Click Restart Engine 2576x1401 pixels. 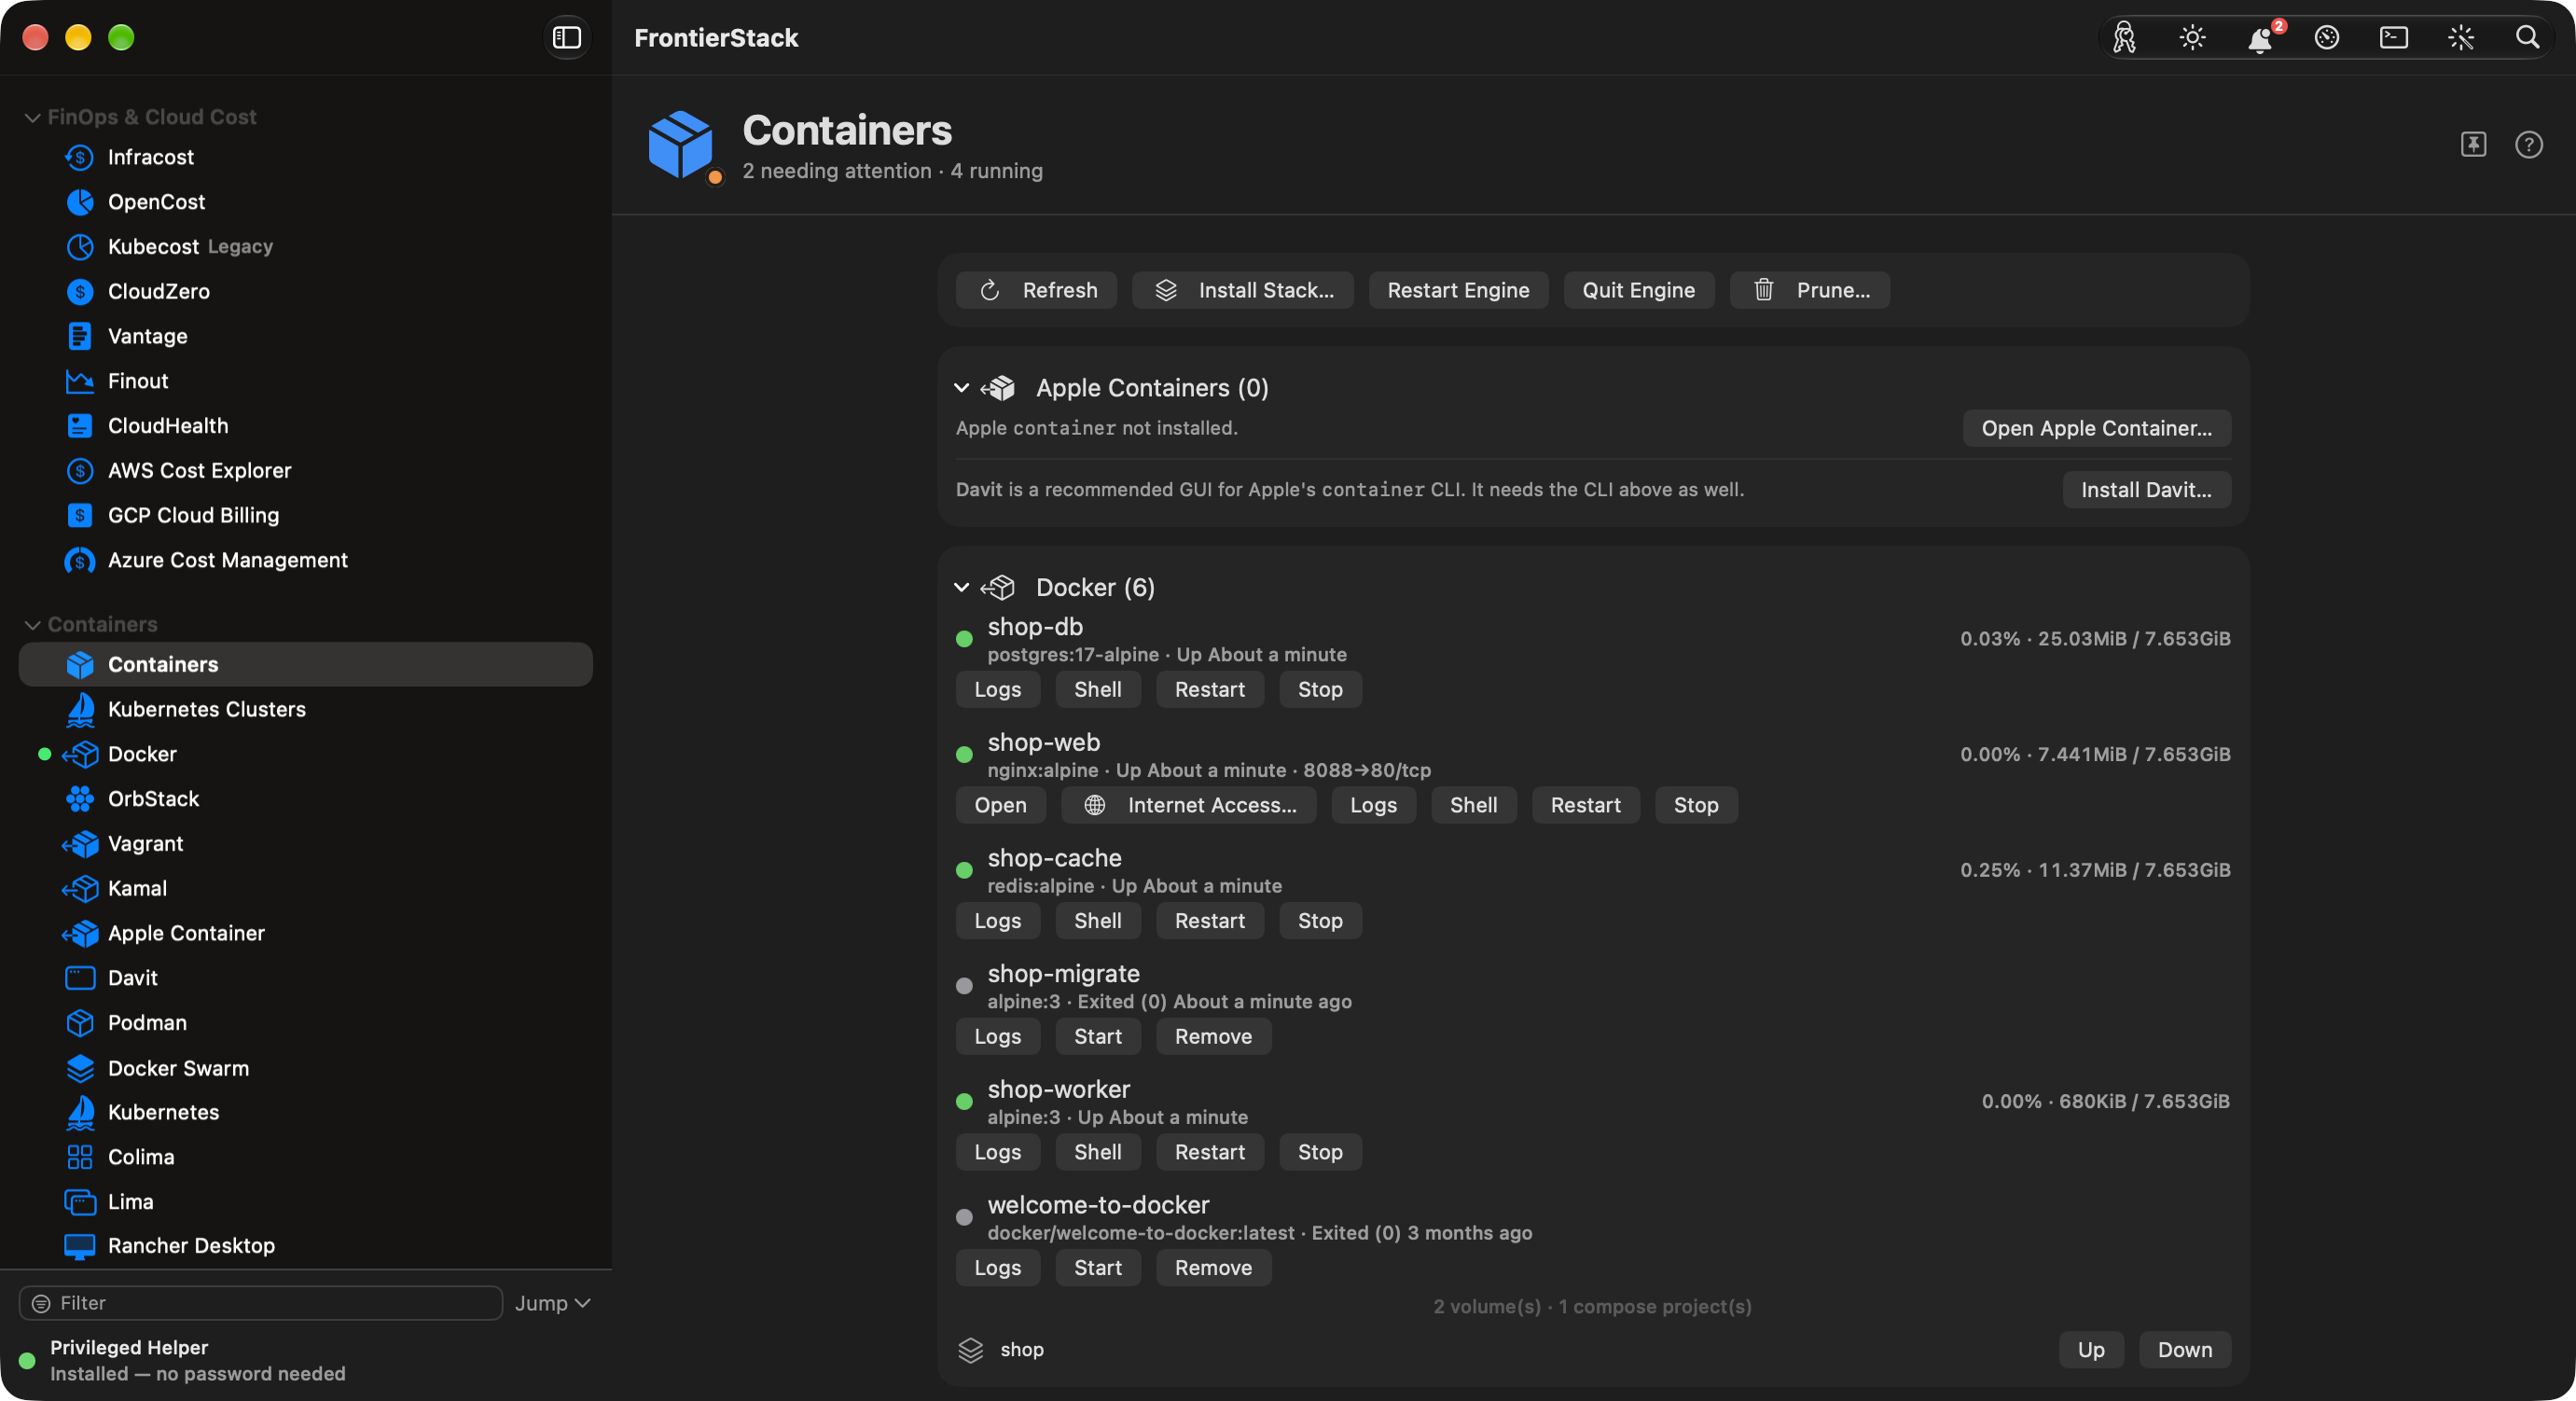1458,290
